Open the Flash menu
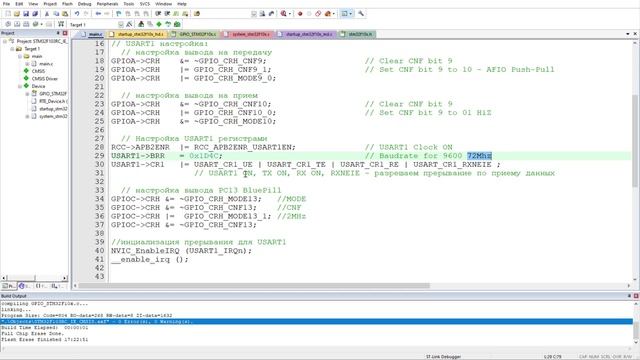The width and height of the screenshot is (640, 360). pos(67,4)
